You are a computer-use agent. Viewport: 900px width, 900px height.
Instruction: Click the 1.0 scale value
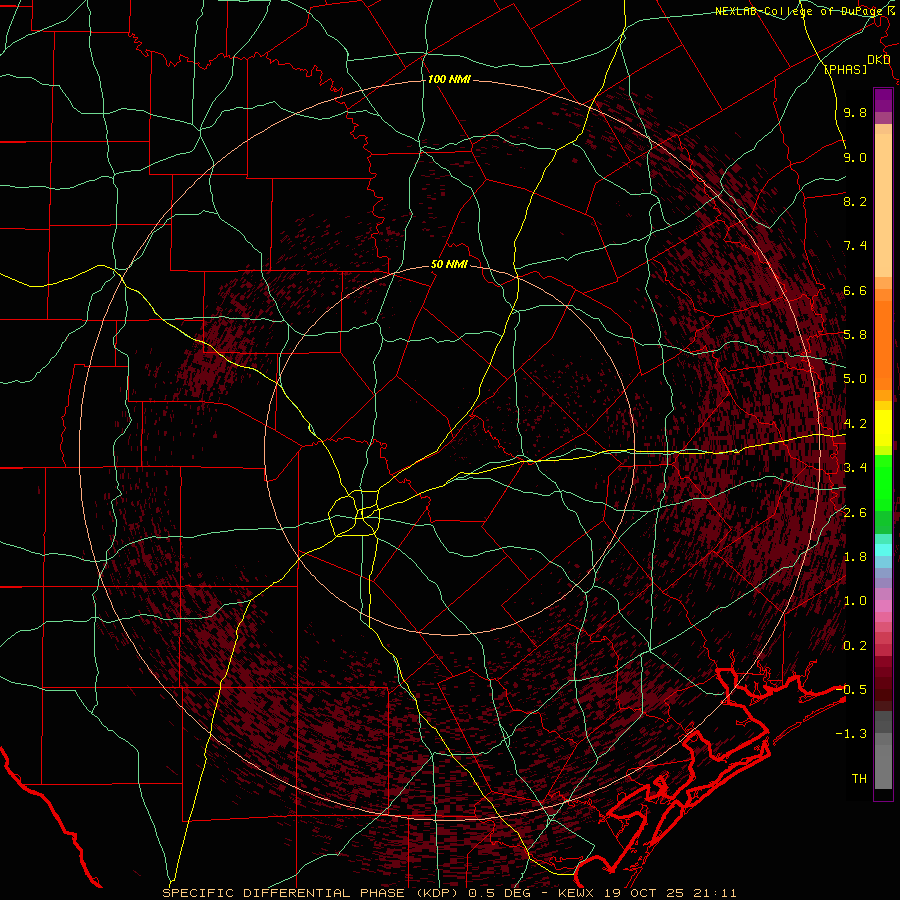click(855, 601)
